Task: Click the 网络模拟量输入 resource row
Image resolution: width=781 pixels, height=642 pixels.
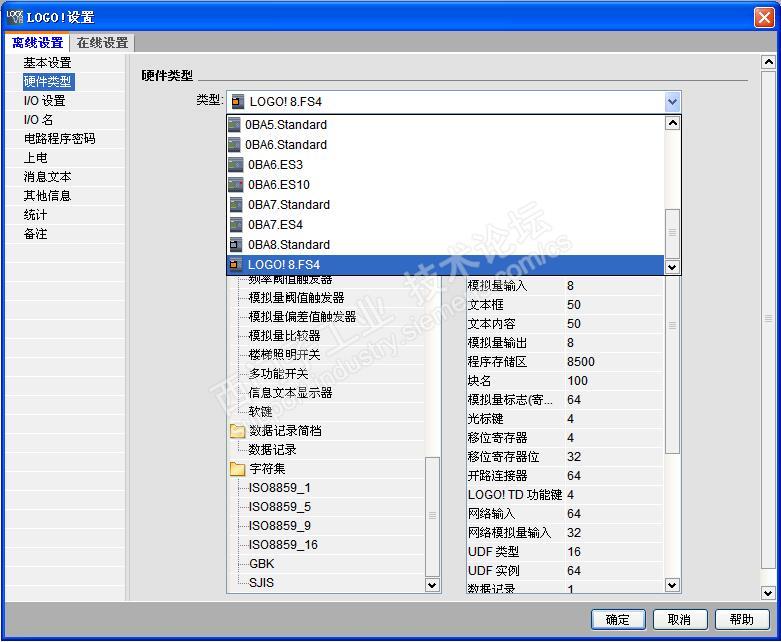Action: 565,533
